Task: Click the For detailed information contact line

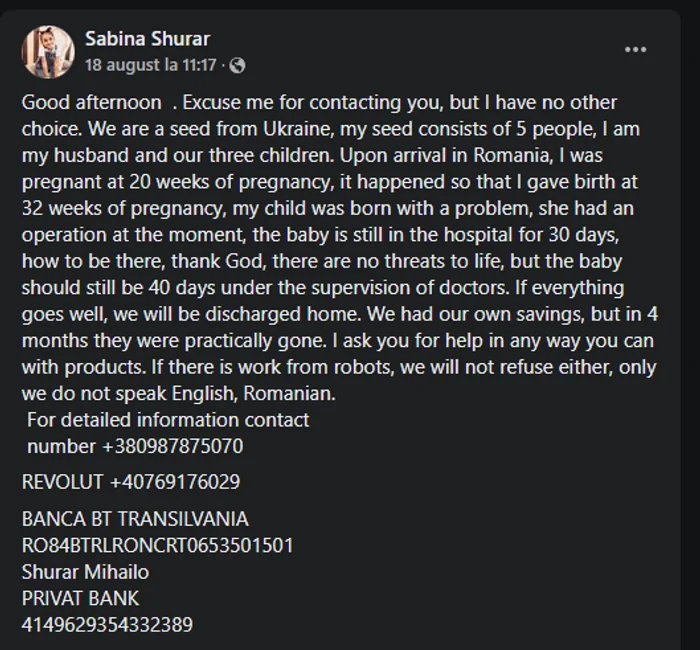Action: click(168, 420)
